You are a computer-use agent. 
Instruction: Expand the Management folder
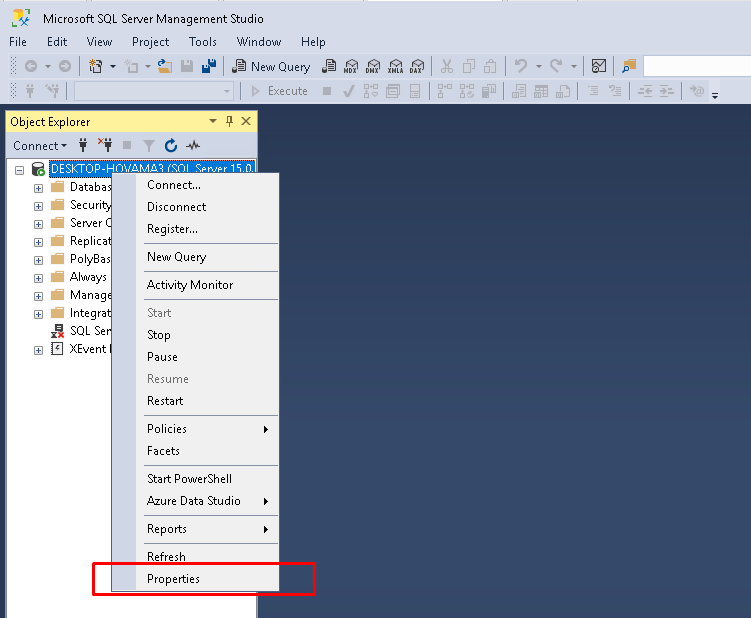pos(38,297)
